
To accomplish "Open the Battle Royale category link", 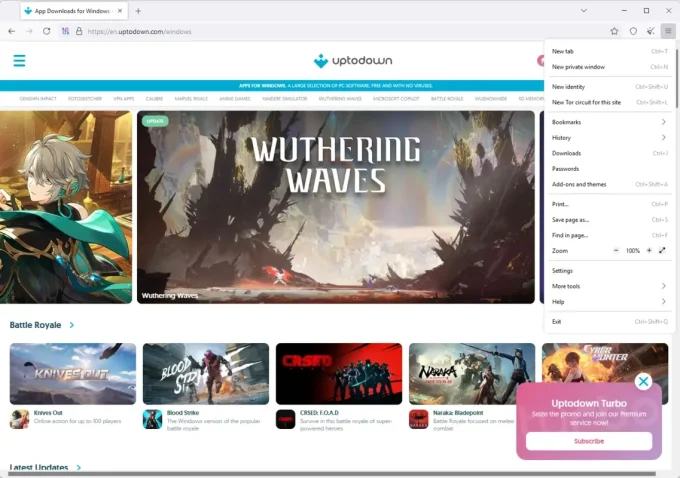I will coord(36,325).
